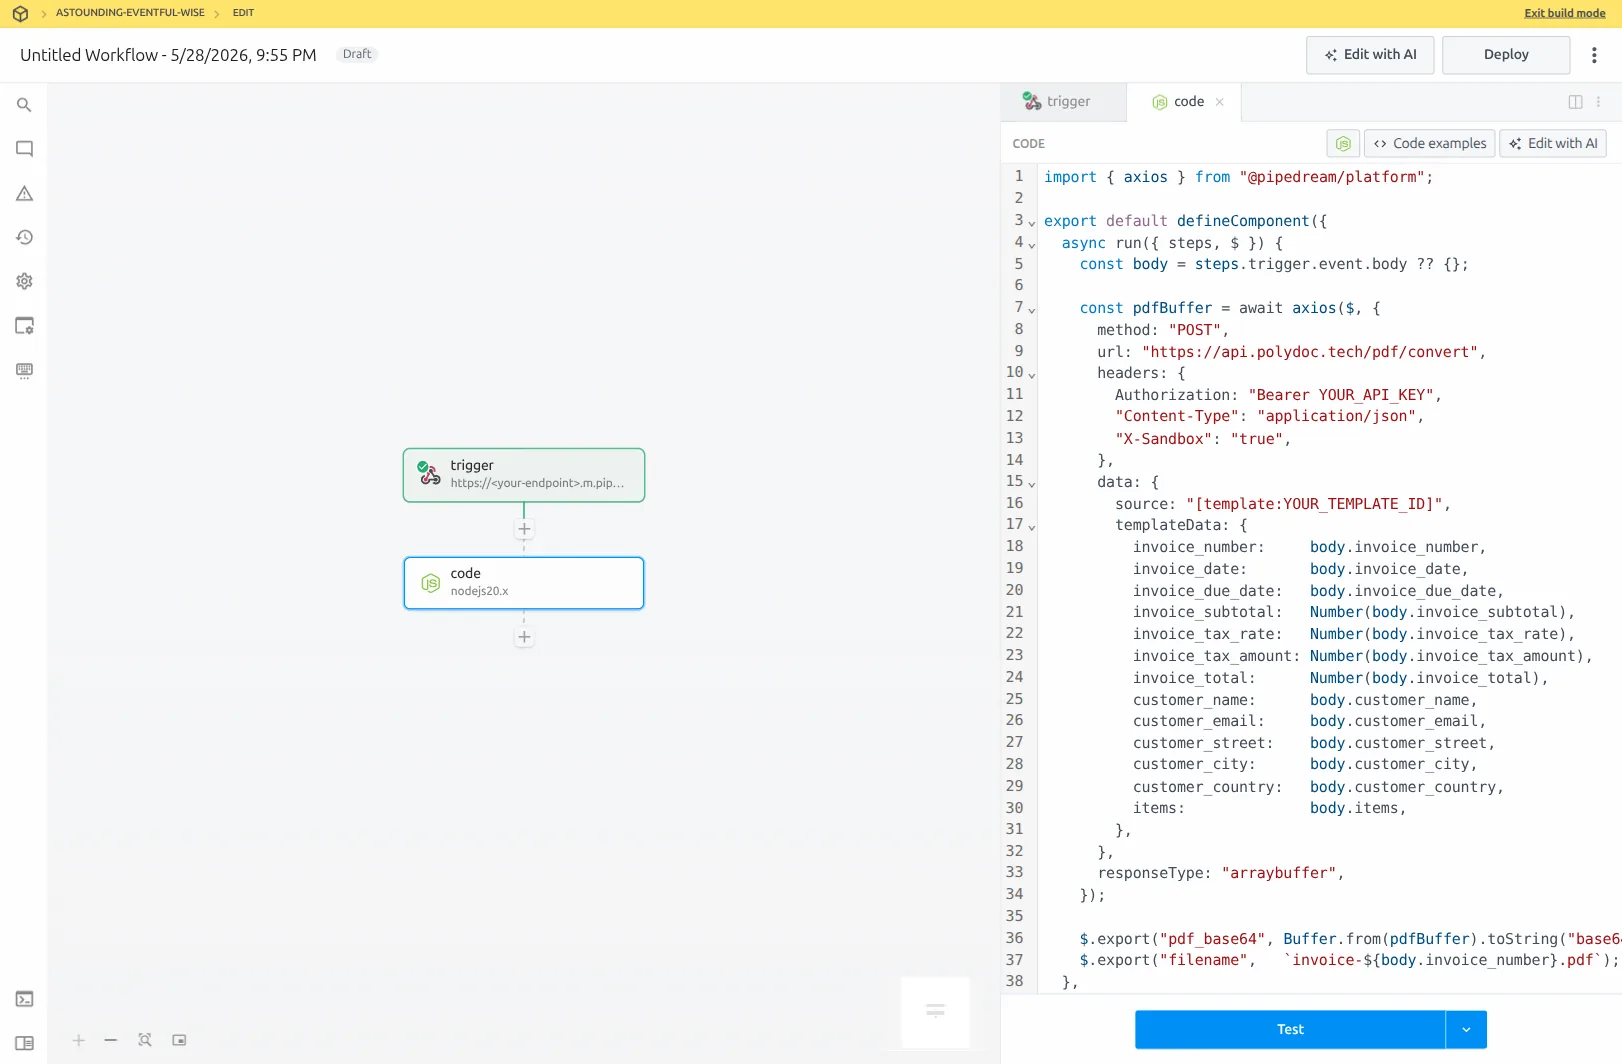The image size is (1622, 1064).
Task: Zoom in on the canvas with plus
Action: coord(79,1040)
